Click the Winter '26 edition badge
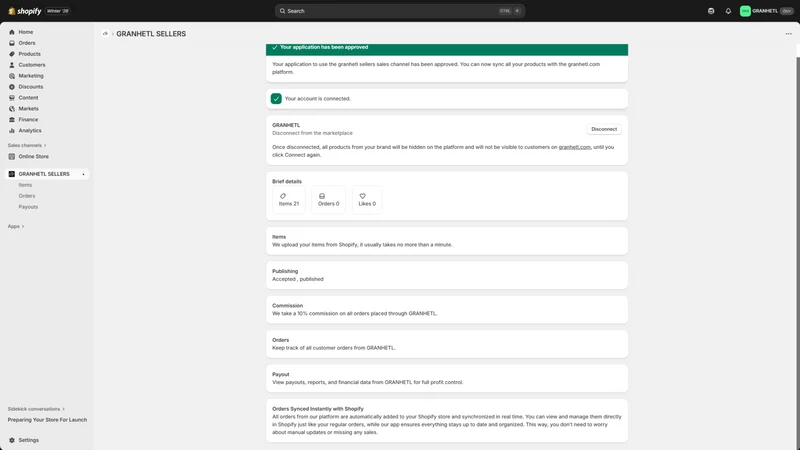 (x=58, y=11)
